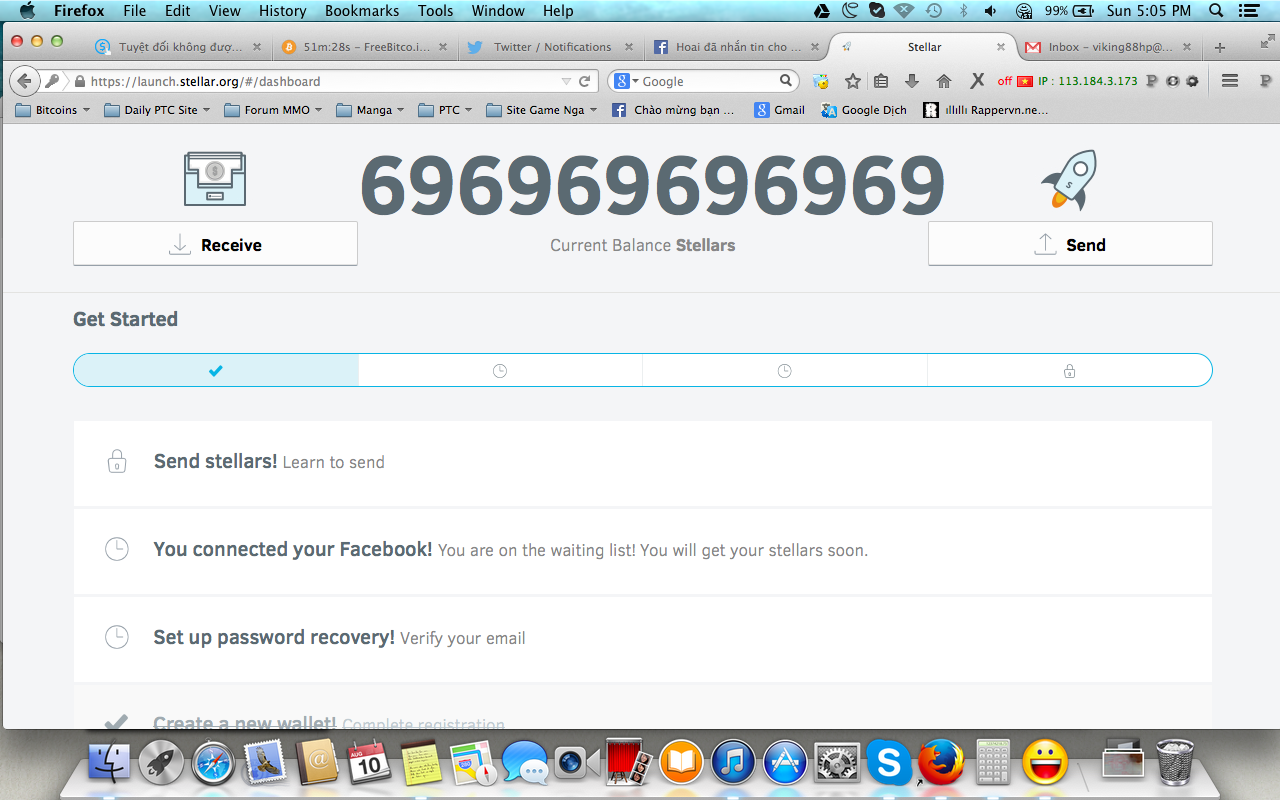
Task: Open System Preferences from the dock
Action: (837, 765)
